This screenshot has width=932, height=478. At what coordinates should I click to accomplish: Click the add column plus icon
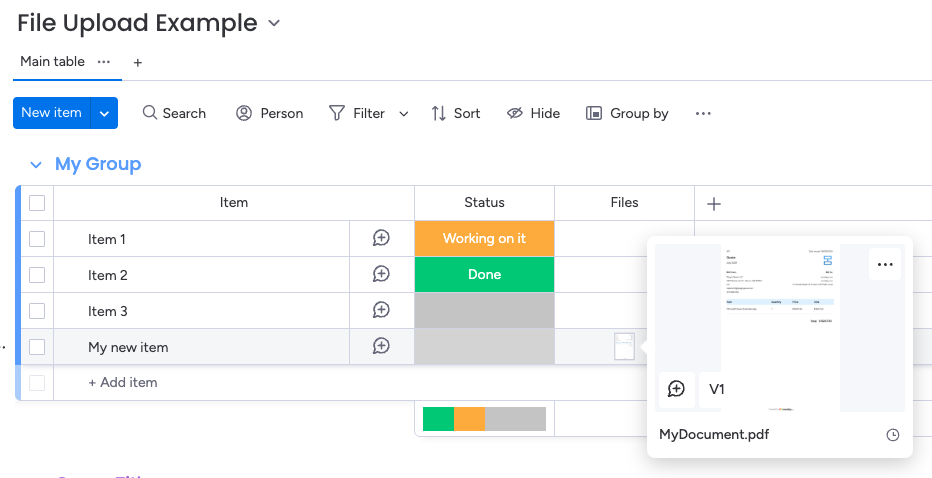(x=714, y=204)
